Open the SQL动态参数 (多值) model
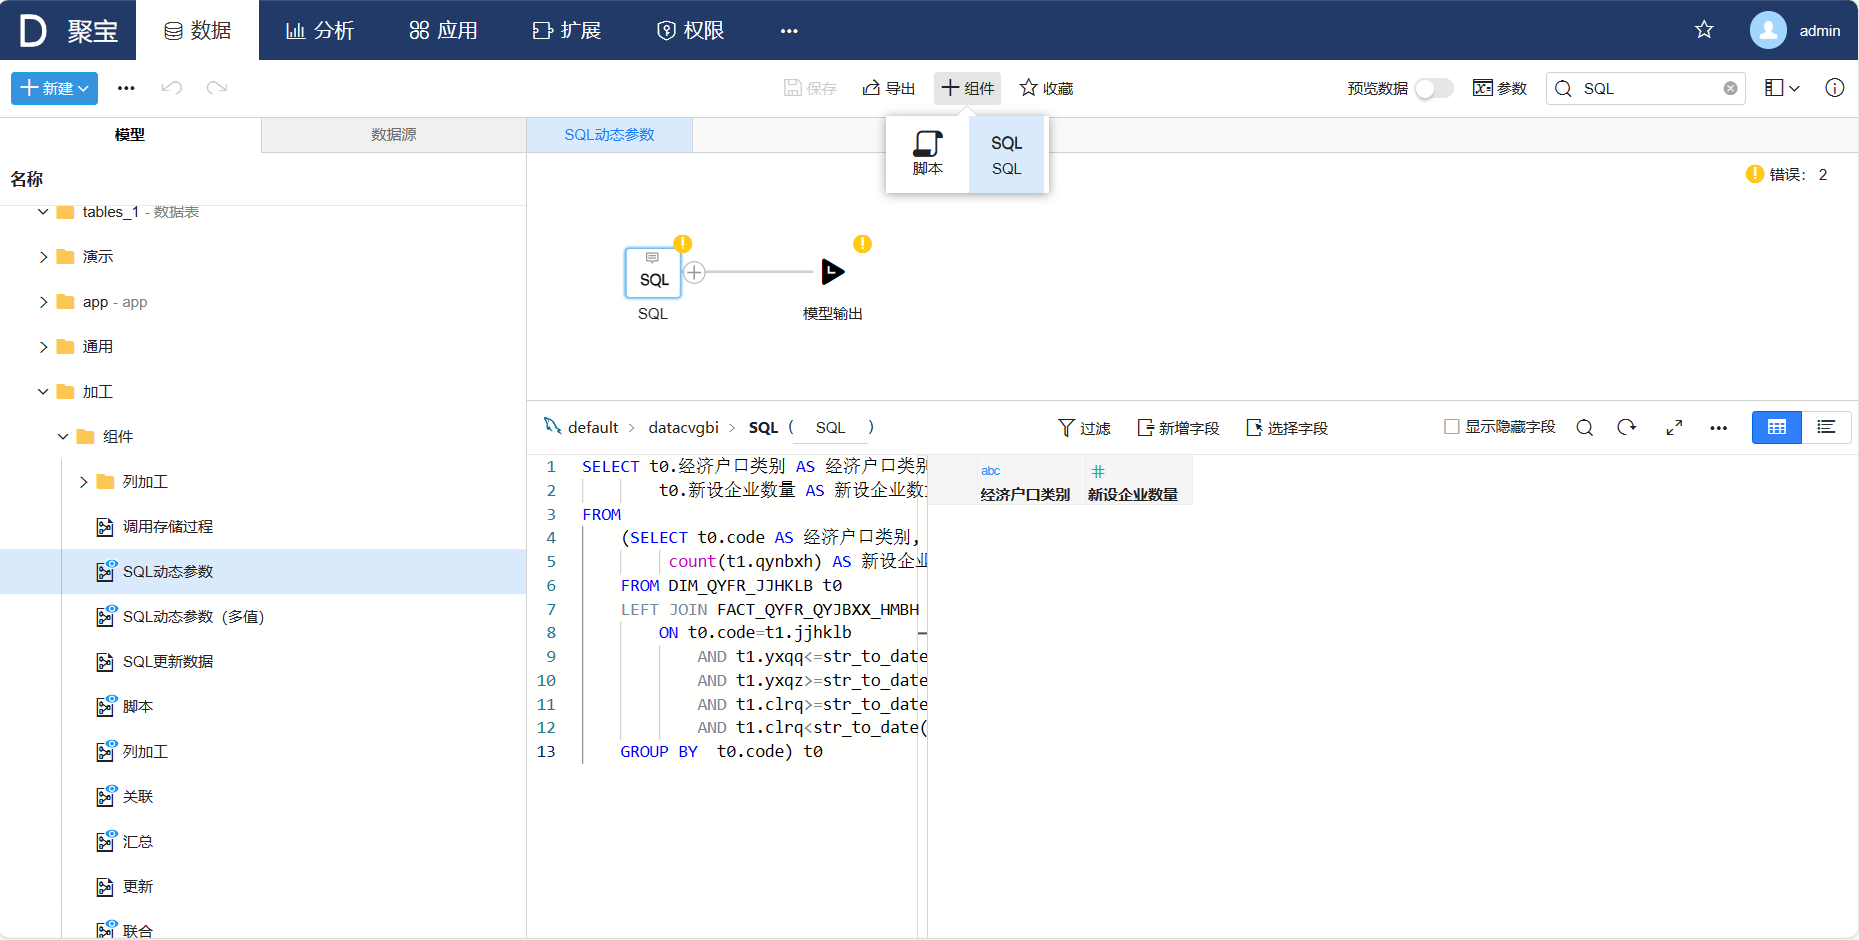The height and width of the screenshot is (940, 1859). (180, 617)
